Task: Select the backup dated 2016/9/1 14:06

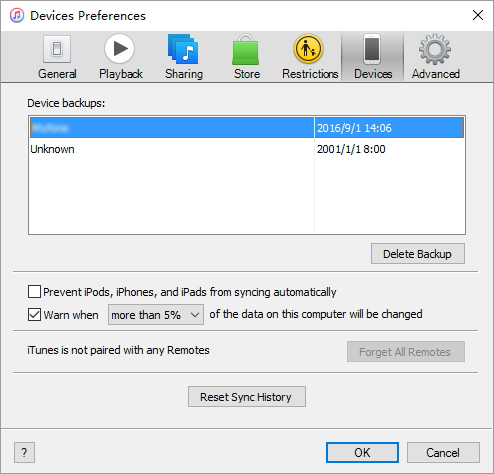Action: (247, 127)
